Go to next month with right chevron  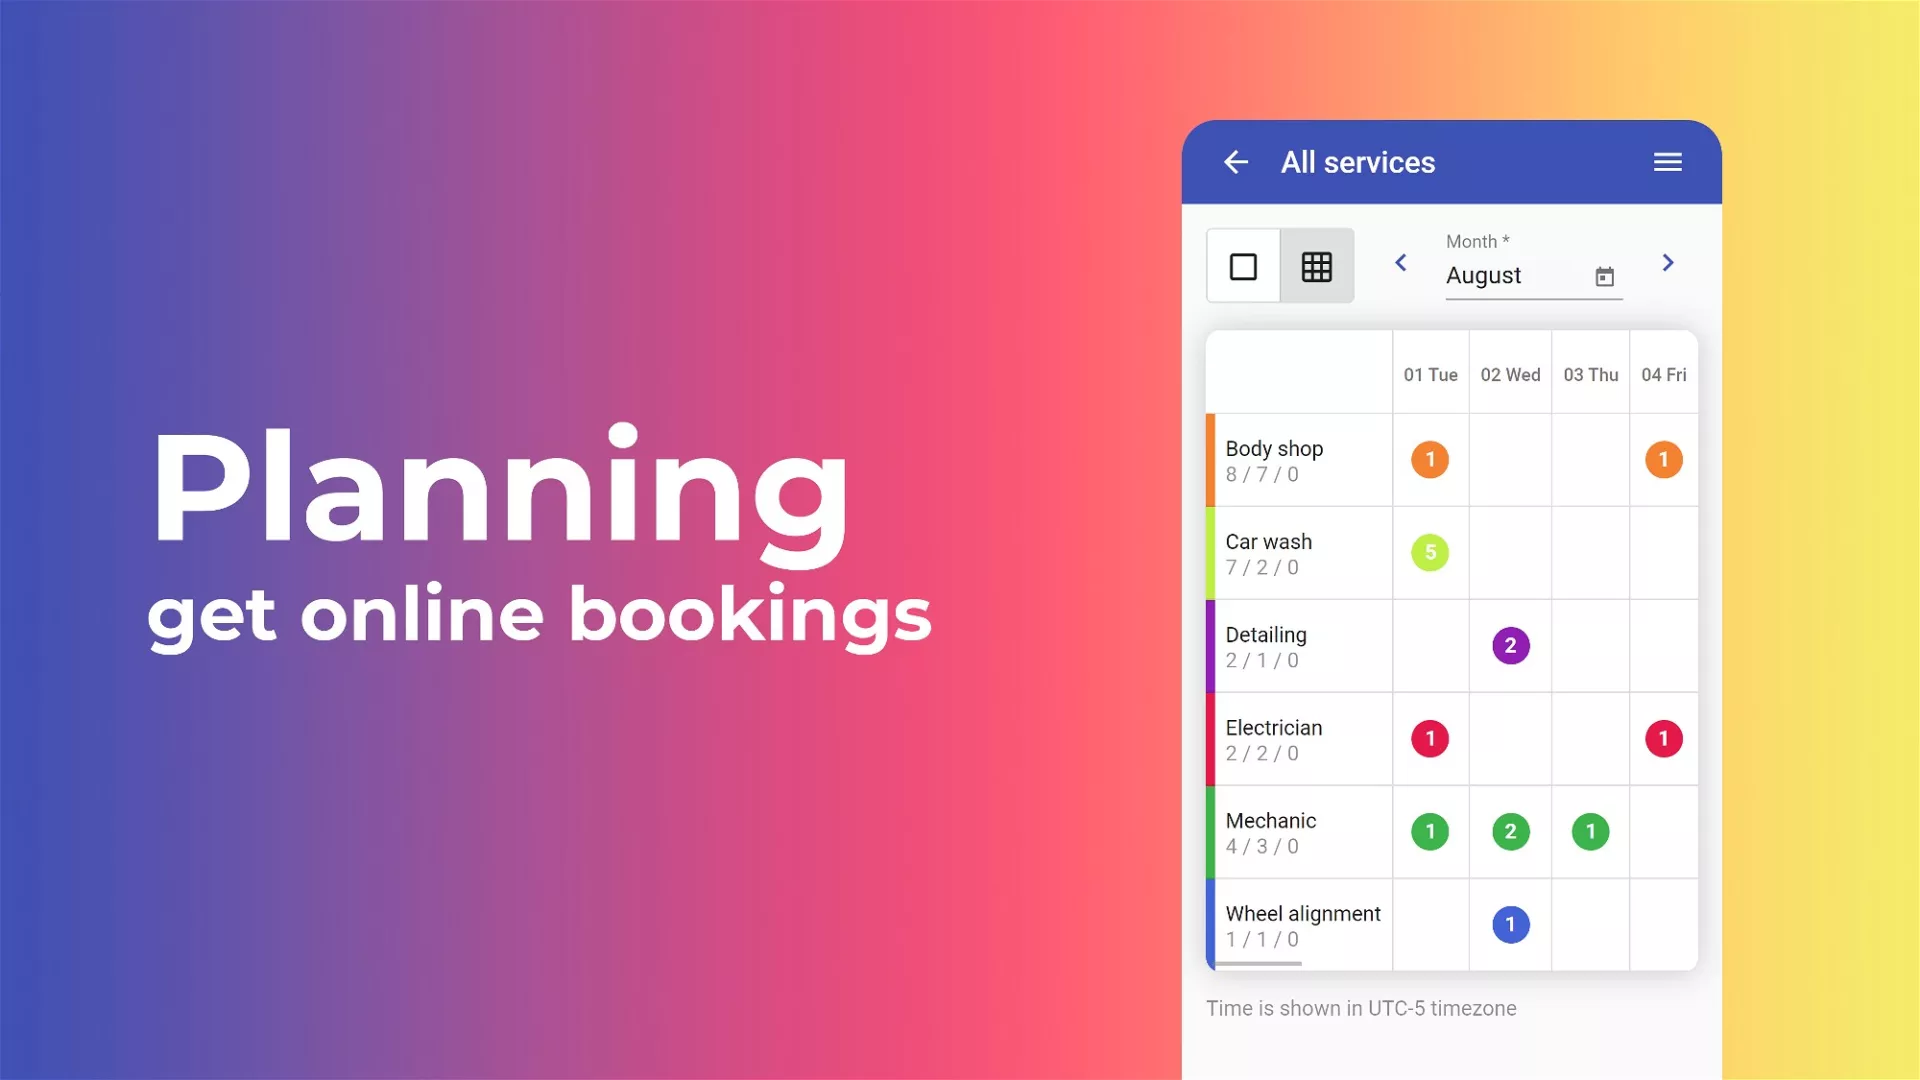1667,263
